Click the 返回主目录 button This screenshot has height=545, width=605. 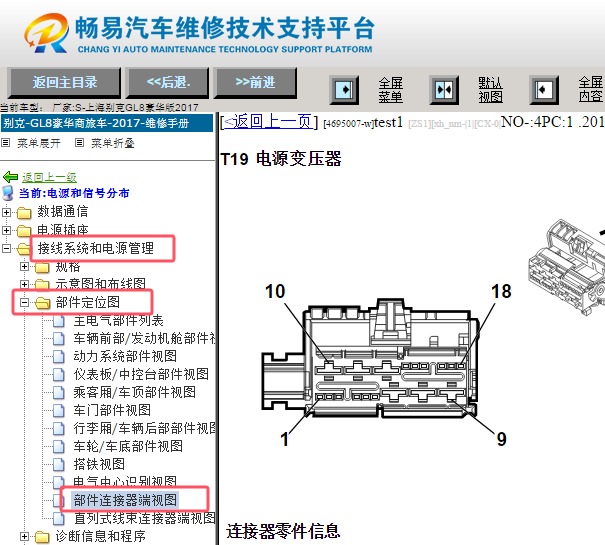(64, 82)
